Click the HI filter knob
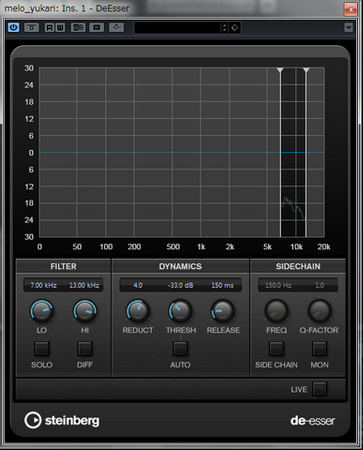Viewport: 363px width, 450px height. tap(85, 310)
